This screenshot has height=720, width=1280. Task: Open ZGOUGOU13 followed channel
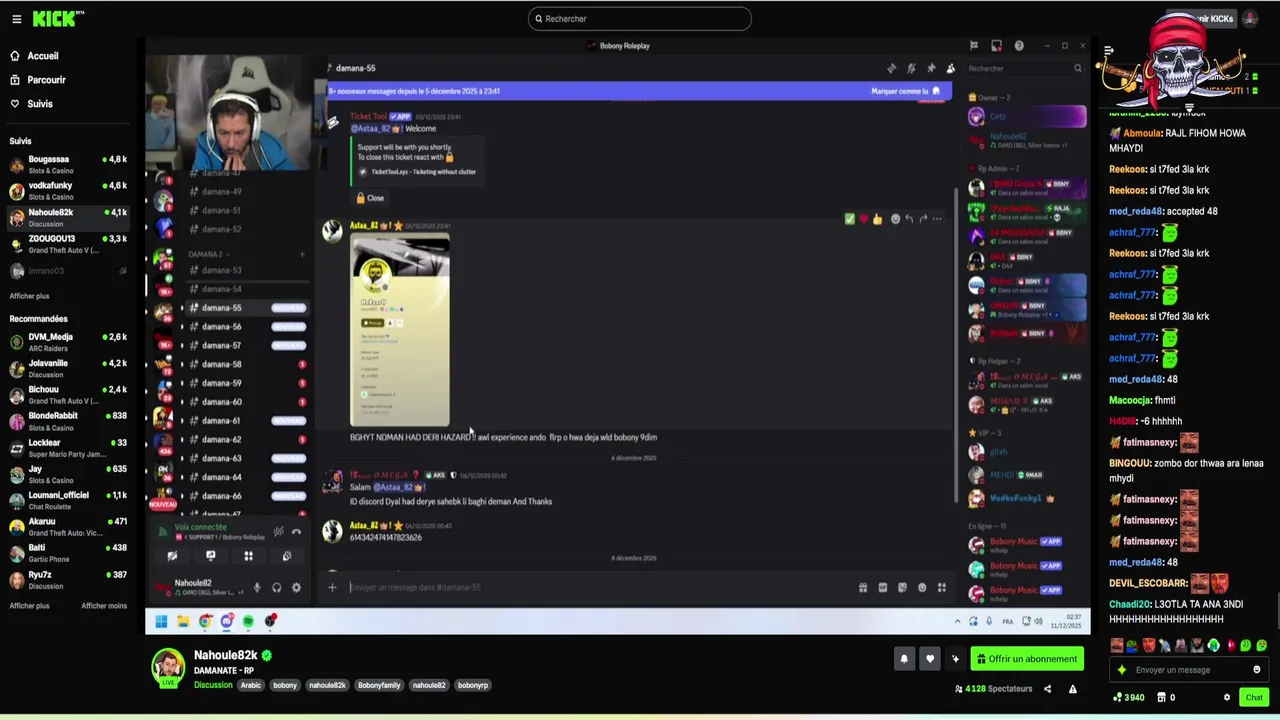click(x=67, y=244)
